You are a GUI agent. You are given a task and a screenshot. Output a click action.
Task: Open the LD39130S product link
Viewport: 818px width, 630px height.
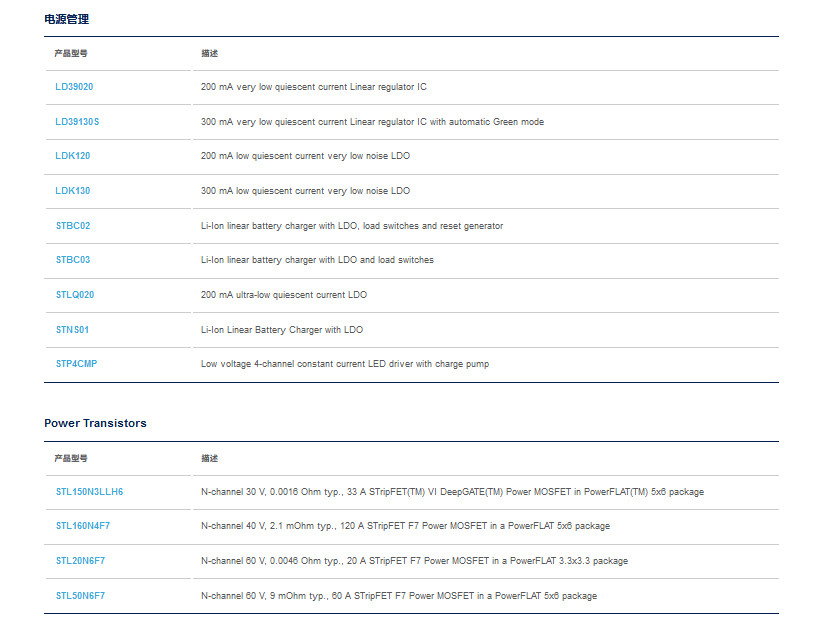(x=77, y=122)
